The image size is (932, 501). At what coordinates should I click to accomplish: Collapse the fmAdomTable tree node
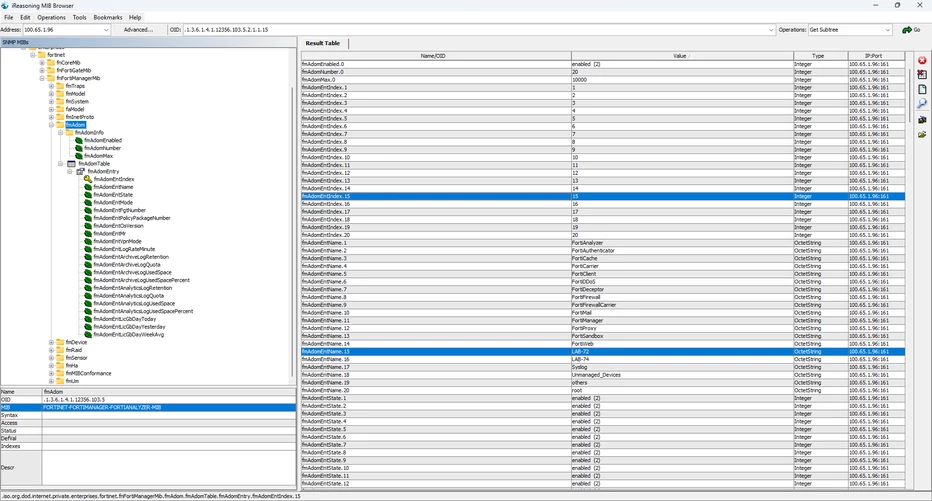click(x=61, y=163)
